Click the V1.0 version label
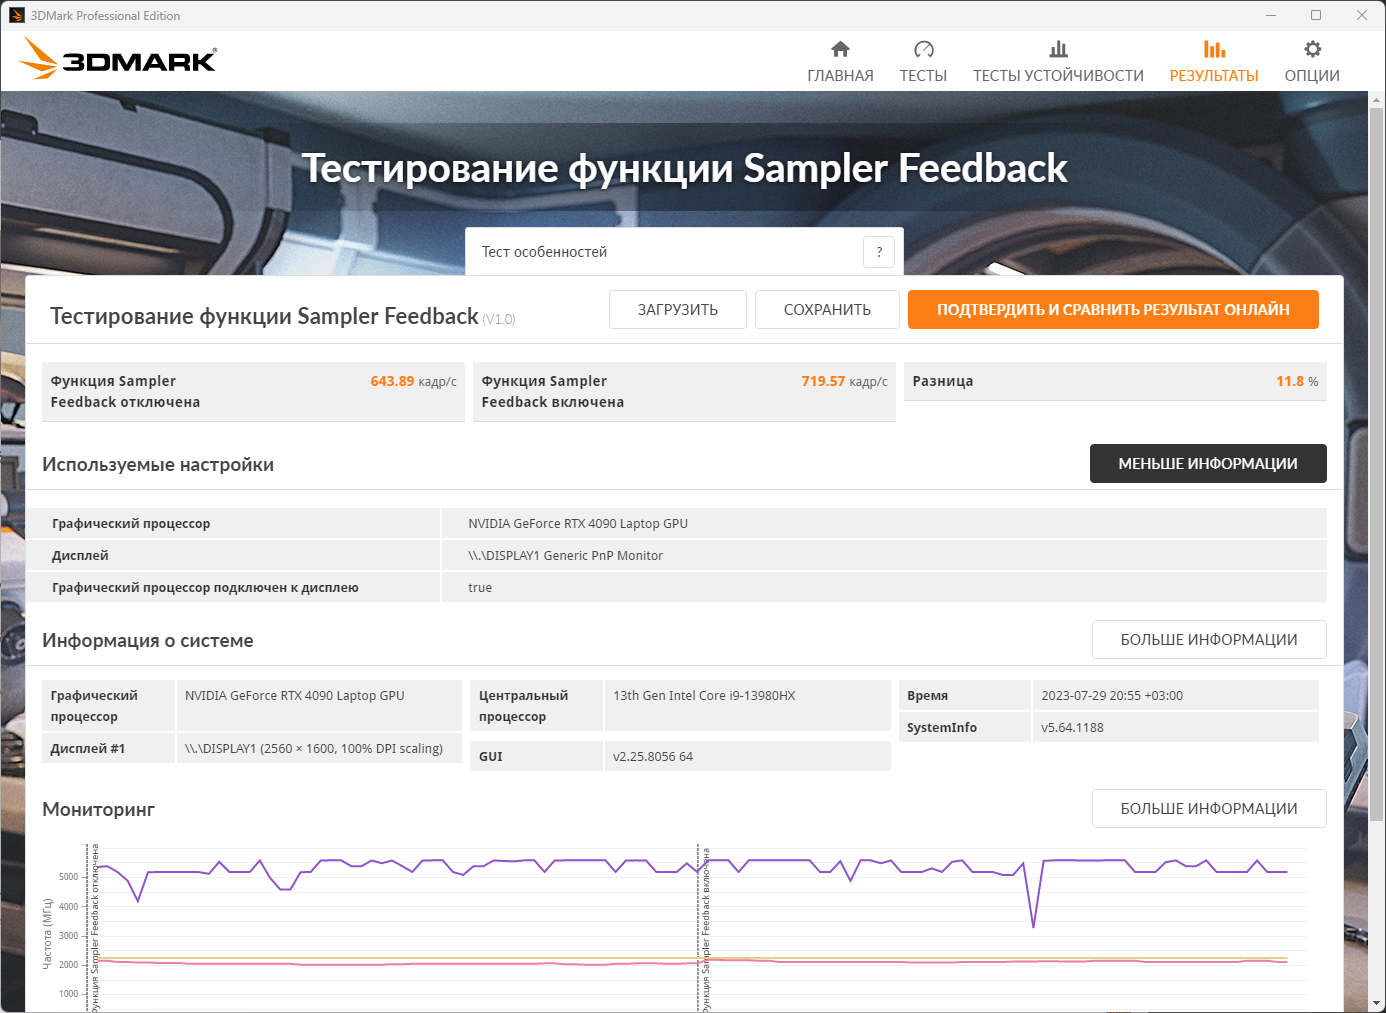The width and height of the screenshot is (1386, 1013). 499,320
